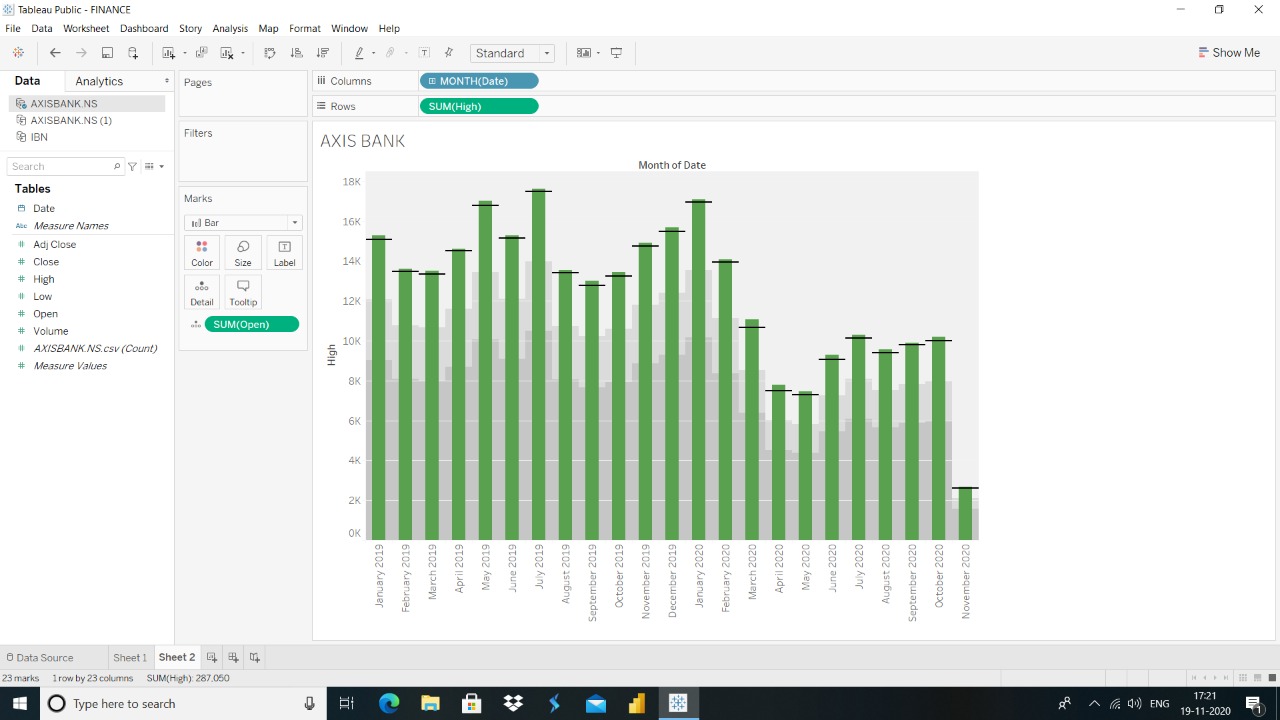
Task: Click the group members paperclip icon
Action: pos(390,53)
